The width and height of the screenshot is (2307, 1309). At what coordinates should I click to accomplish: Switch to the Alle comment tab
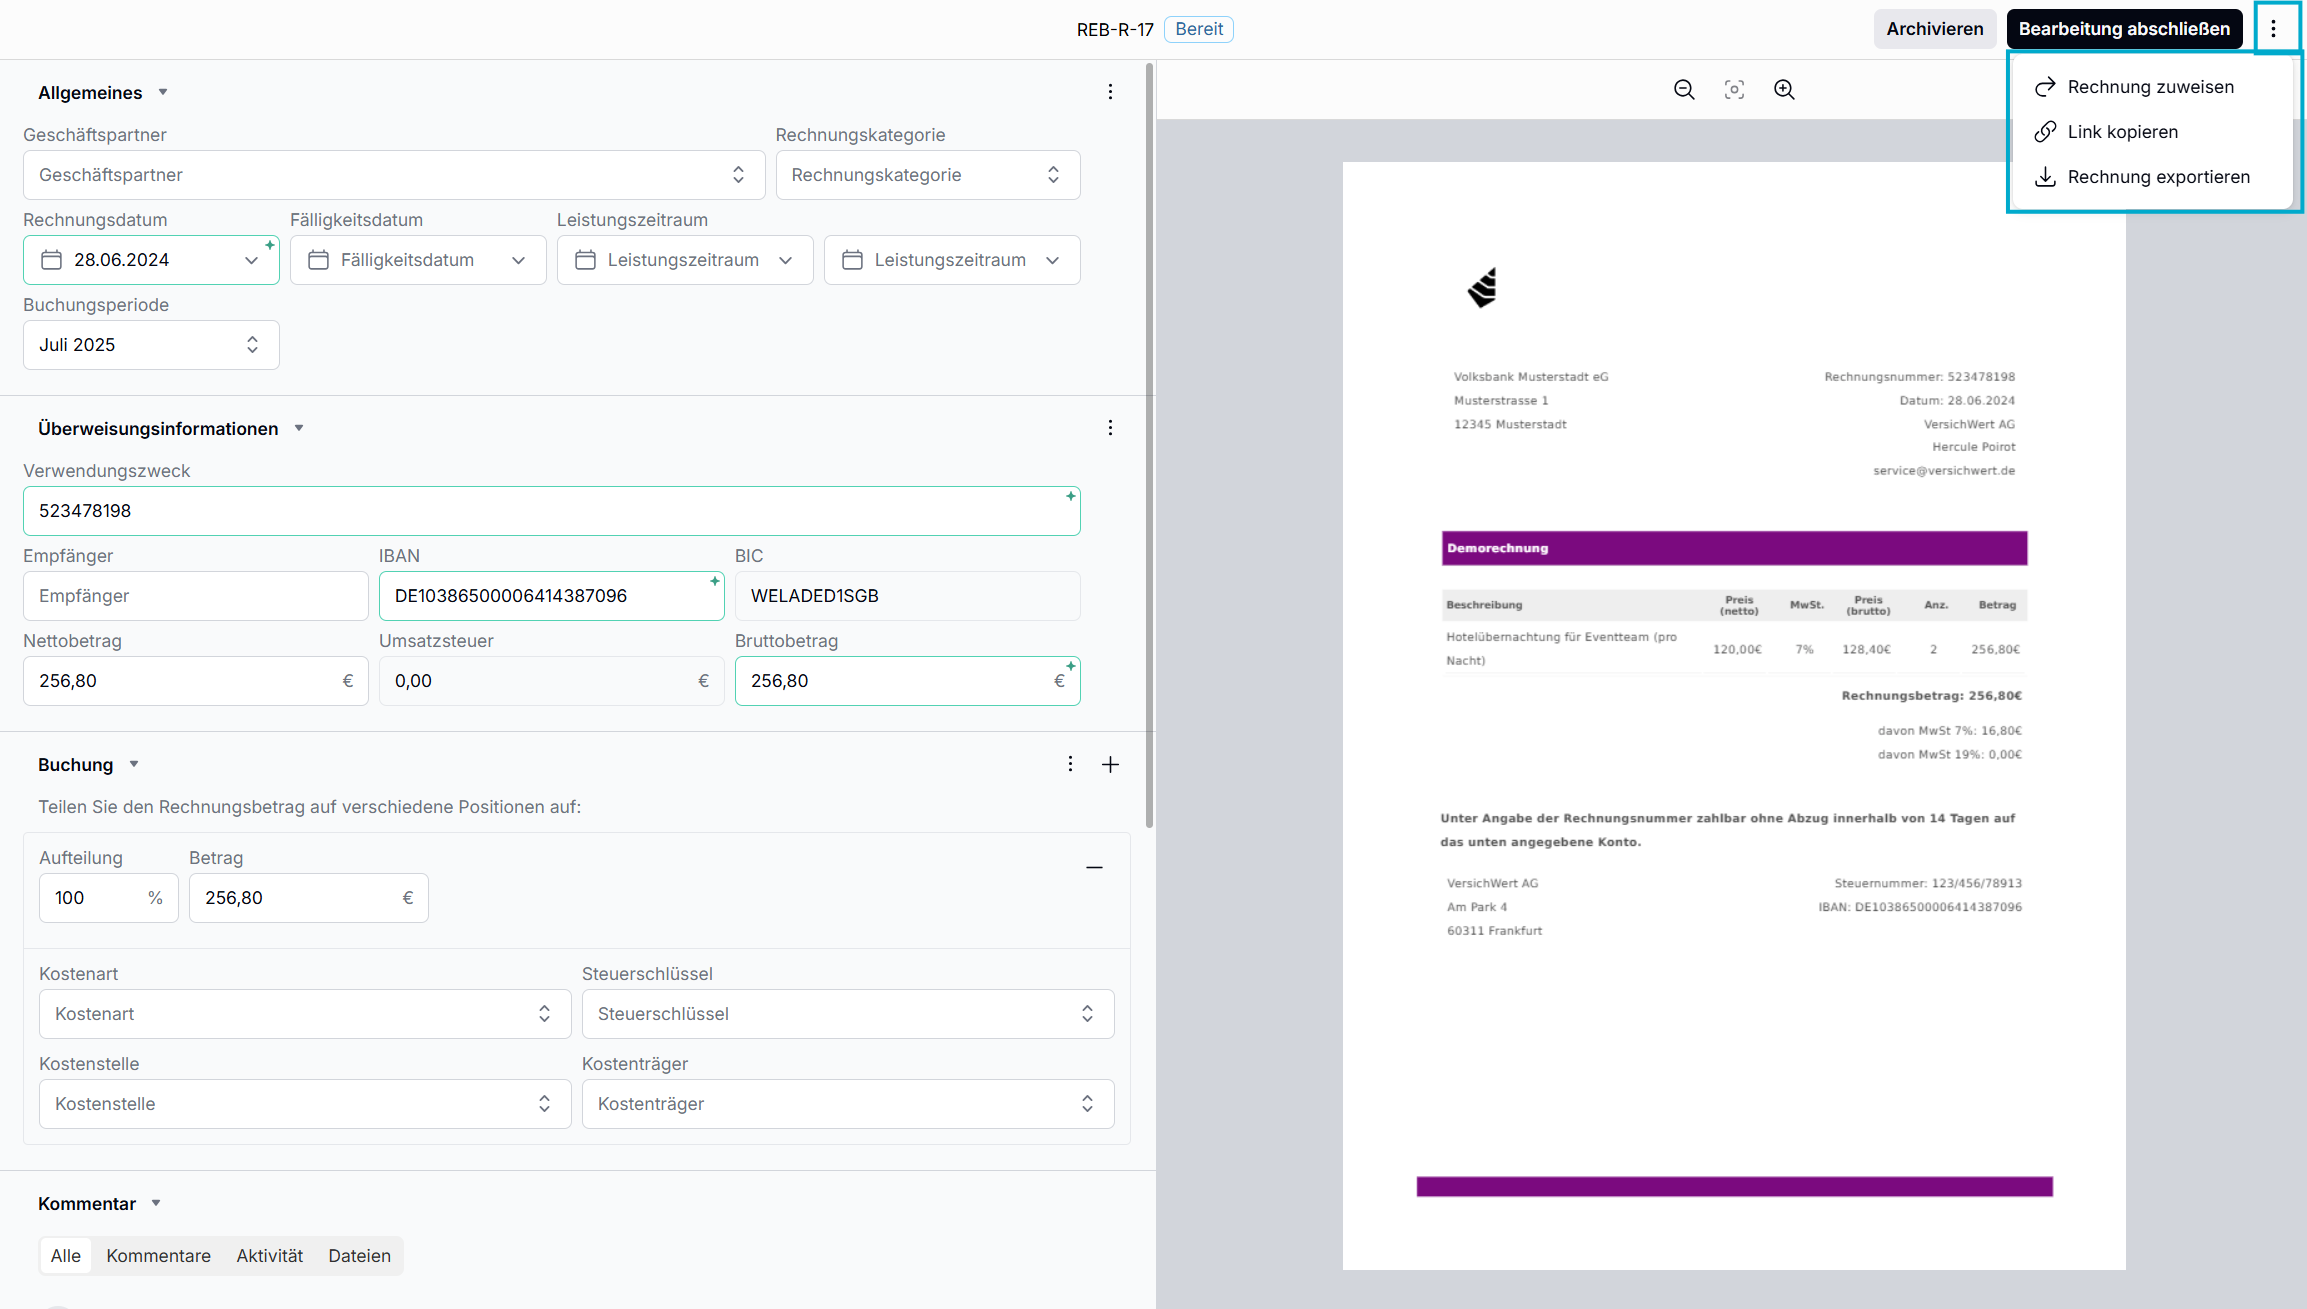(66, 1255)
